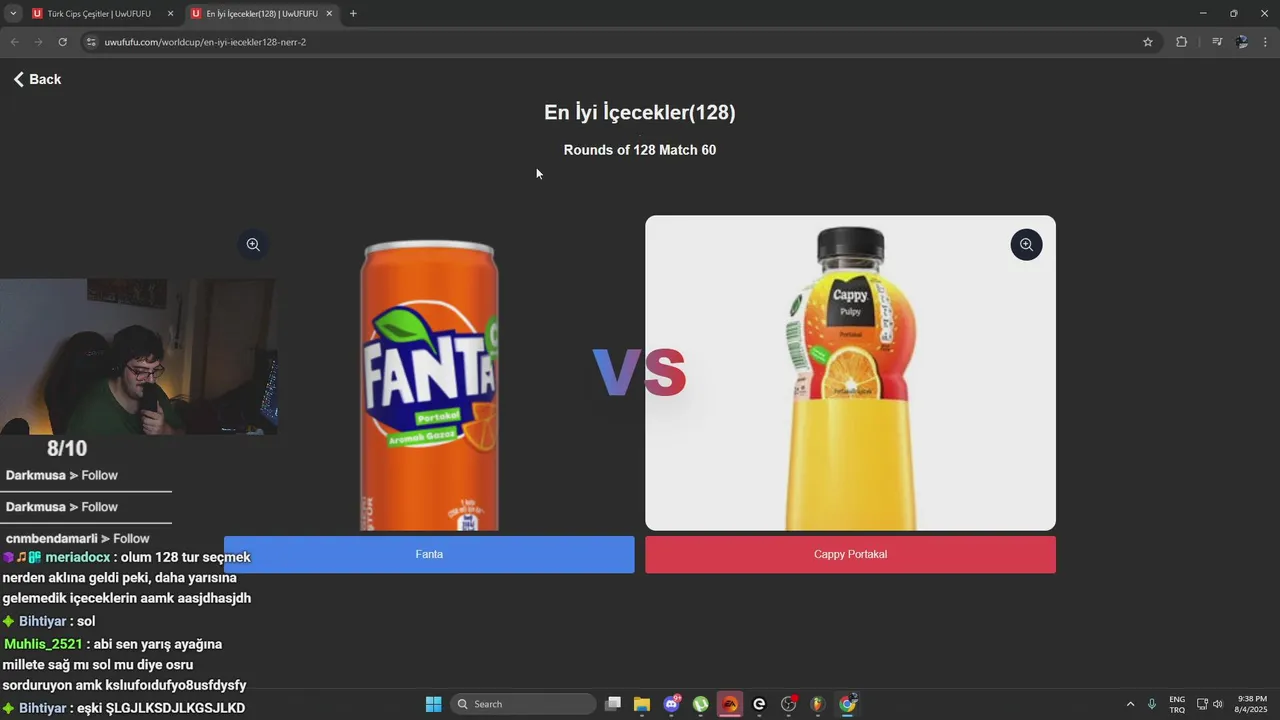Click the microphone tray icon
Viewport: 1280px width, 720px height.
pyautogui.click(x=1153, y=704)
